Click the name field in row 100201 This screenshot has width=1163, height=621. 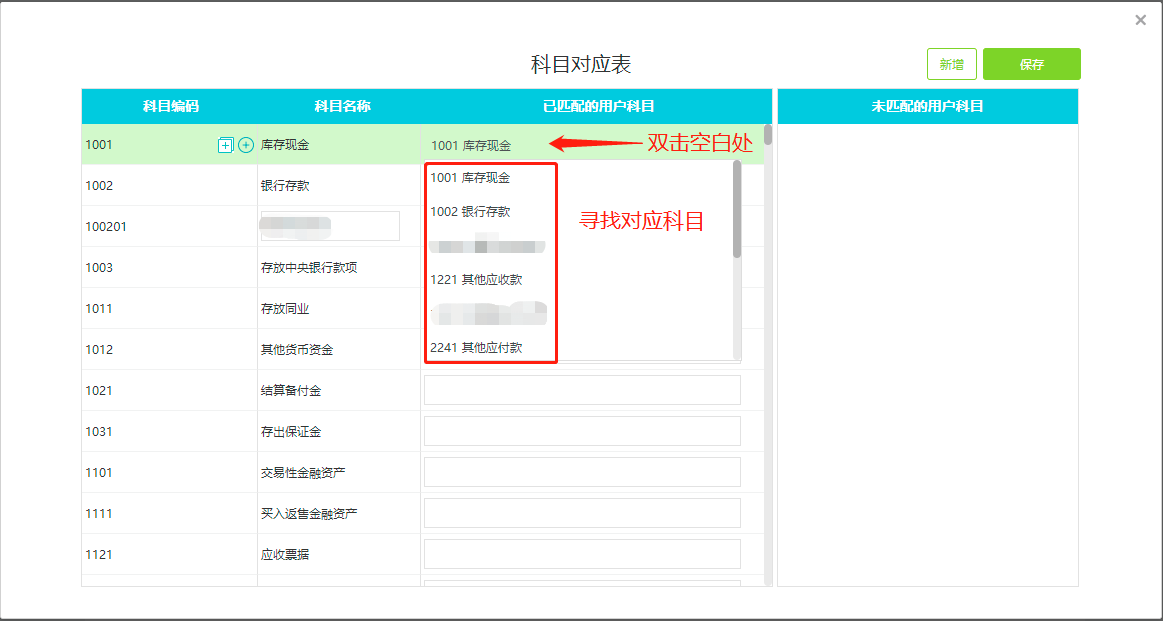coord(330,226)
